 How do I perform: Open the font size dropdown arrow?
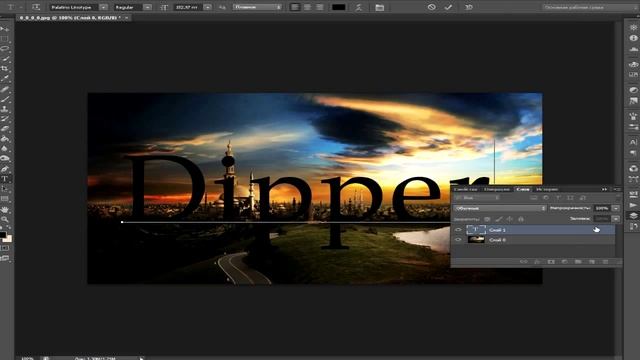click(x=208, y=7)
